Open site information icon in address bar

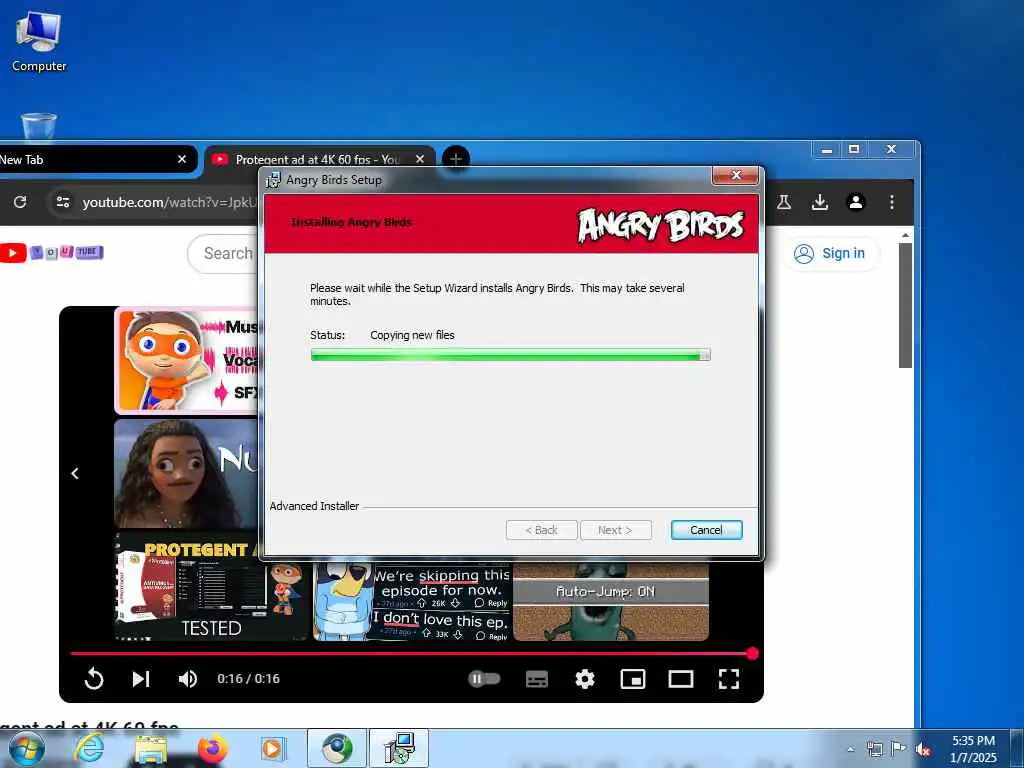click(63, 202)
